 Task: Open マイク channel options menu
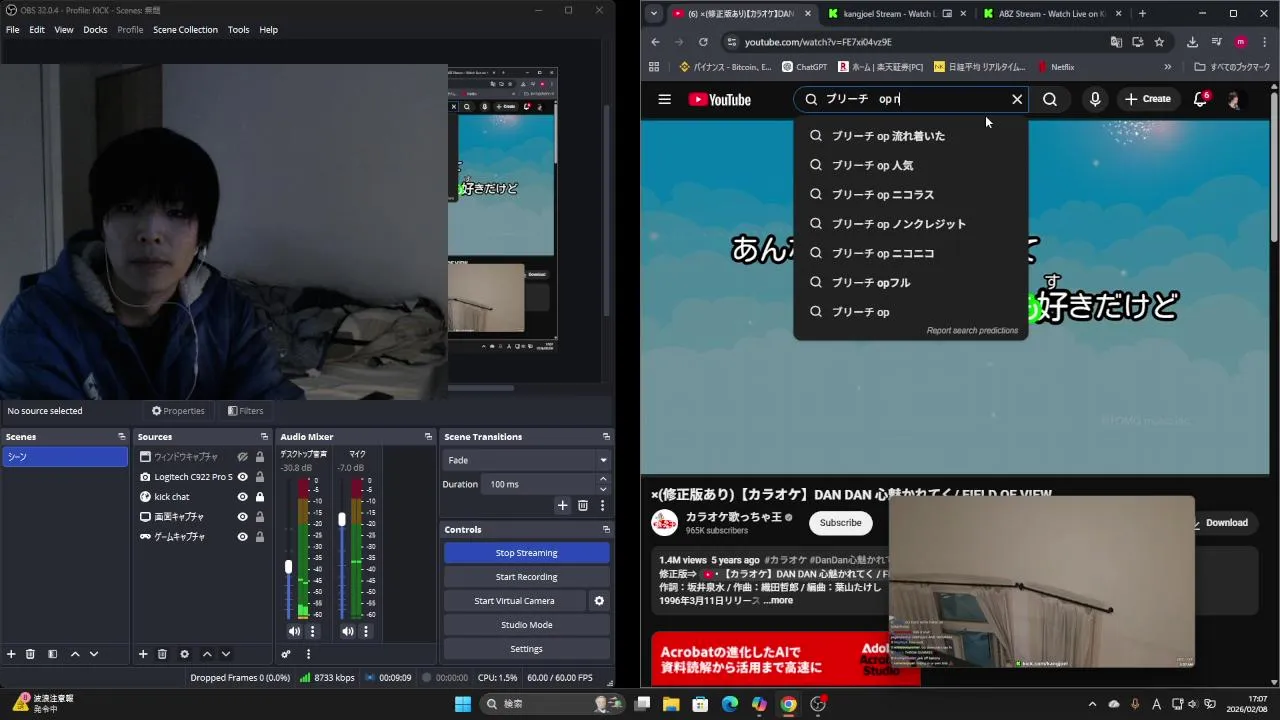point(366,631)
